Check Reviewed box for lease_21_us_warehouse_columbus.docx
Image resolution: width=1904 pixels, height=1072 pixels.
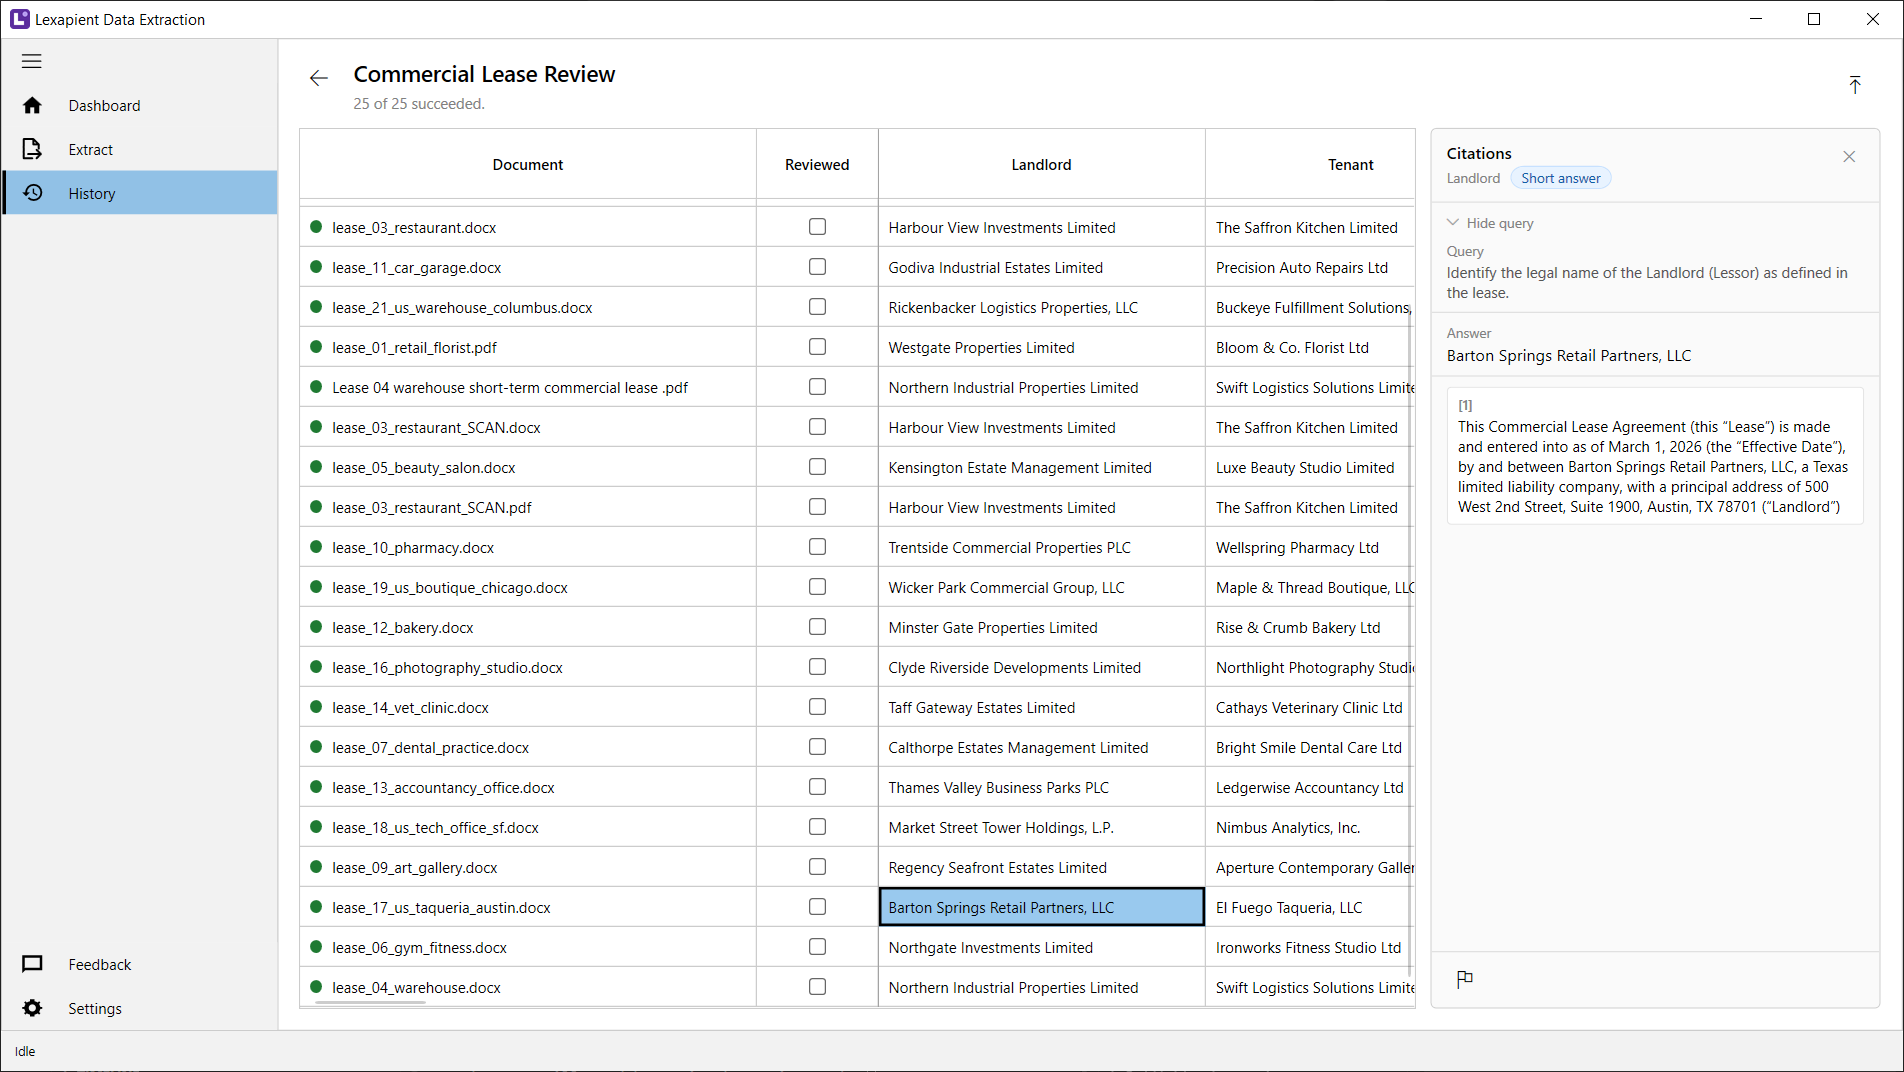click(x=817, y=307)
